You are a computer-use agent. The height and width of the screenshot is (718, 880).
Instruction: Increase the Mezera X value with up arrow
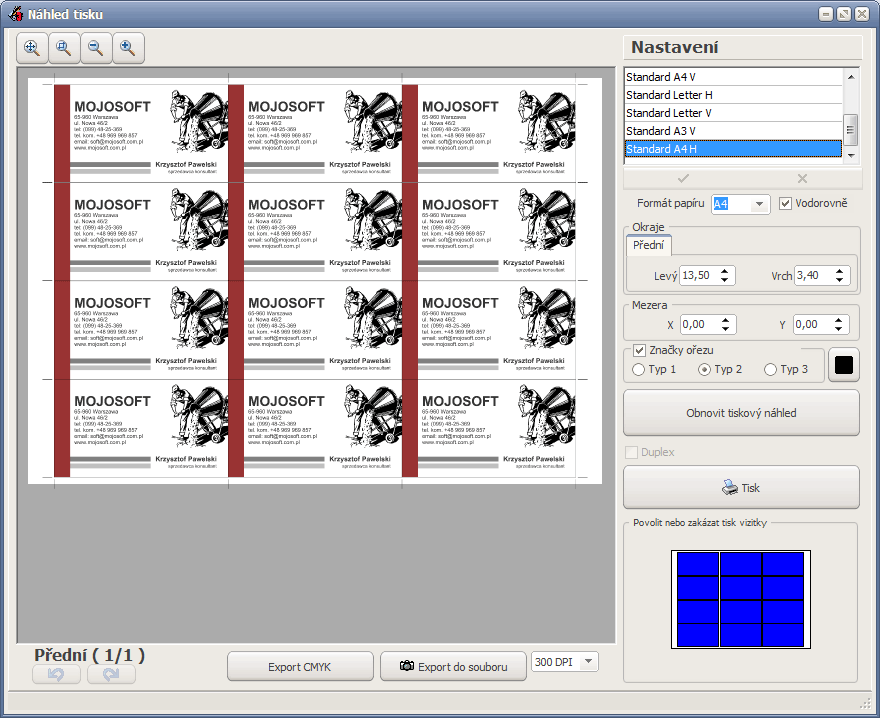pyautogui.click(x=726, y=320)
